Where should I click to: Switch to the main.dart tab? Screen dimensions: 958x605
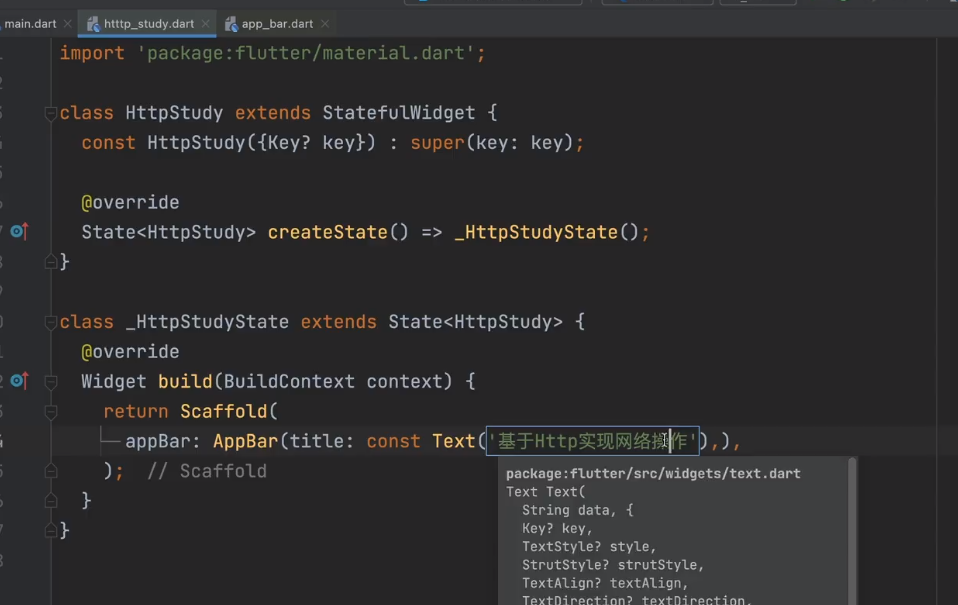pos(30,24)
